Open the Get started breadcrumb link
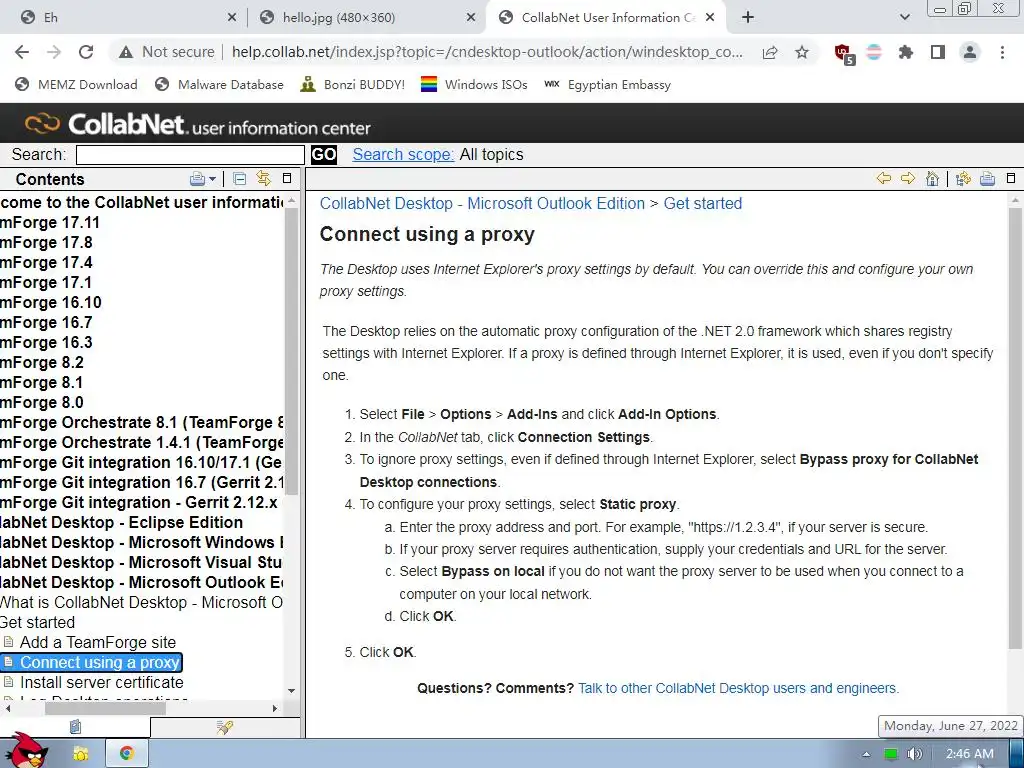The image size is (1024, 768). click(x=703, y=204)
